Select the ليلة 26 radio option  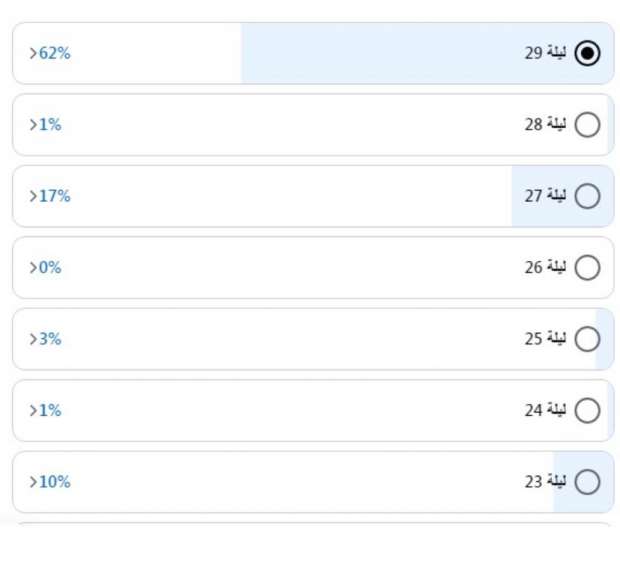pyautogui.click(x=588, y=268)
